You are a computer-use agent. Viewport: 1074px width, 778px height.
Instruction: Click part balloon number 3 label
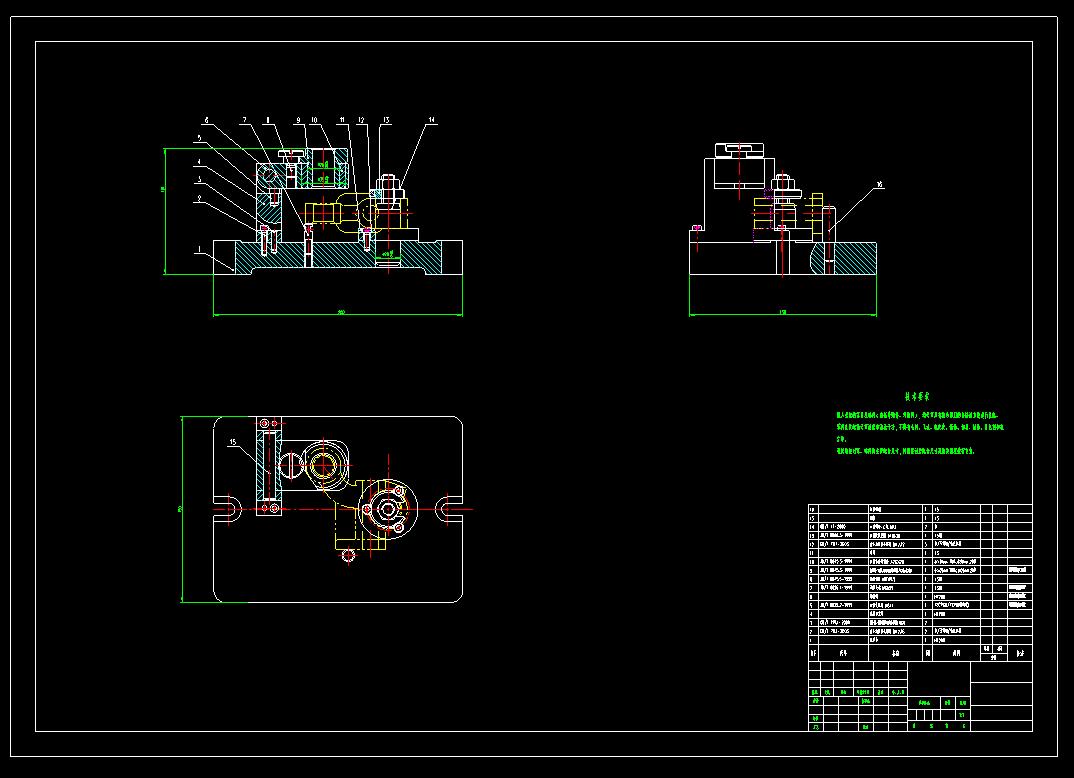pyautogui.click(x=199, y=179)
